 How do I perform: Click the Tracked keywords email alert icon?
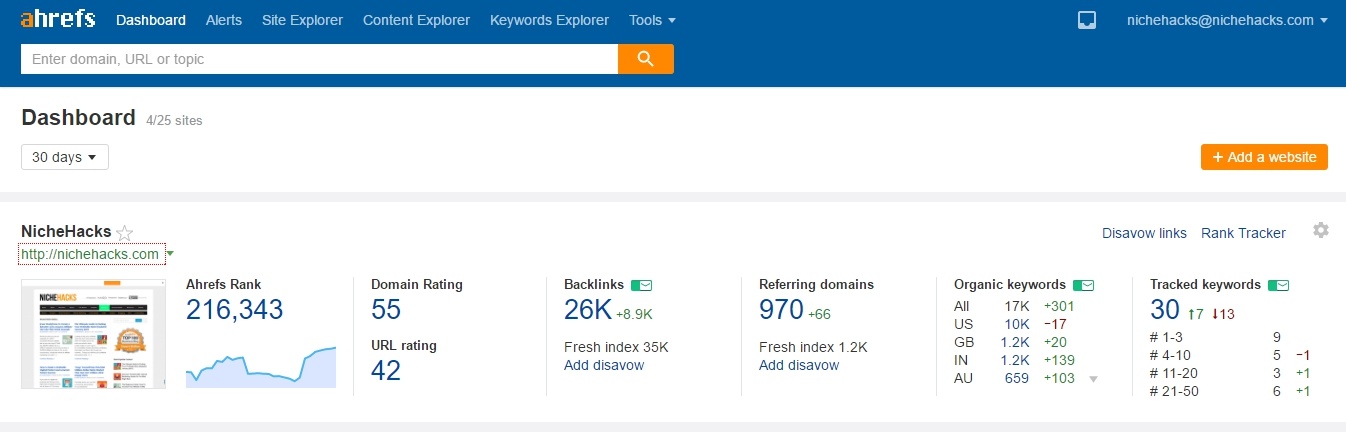point(1278,285)
